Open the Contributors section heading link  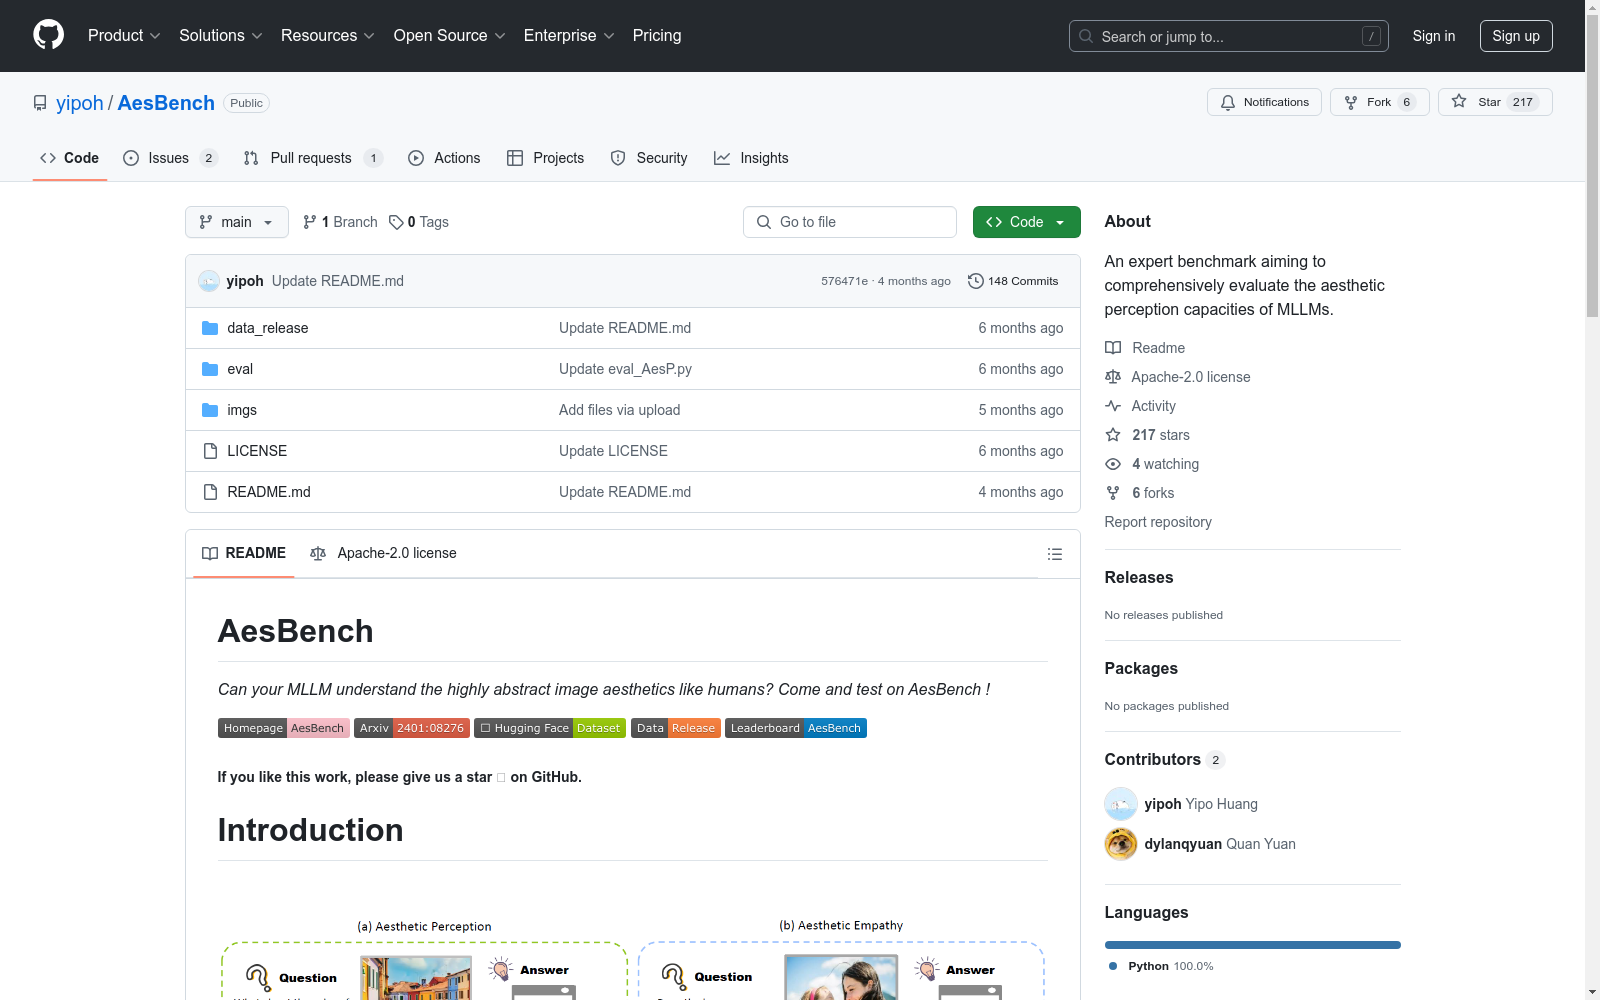1165,759
